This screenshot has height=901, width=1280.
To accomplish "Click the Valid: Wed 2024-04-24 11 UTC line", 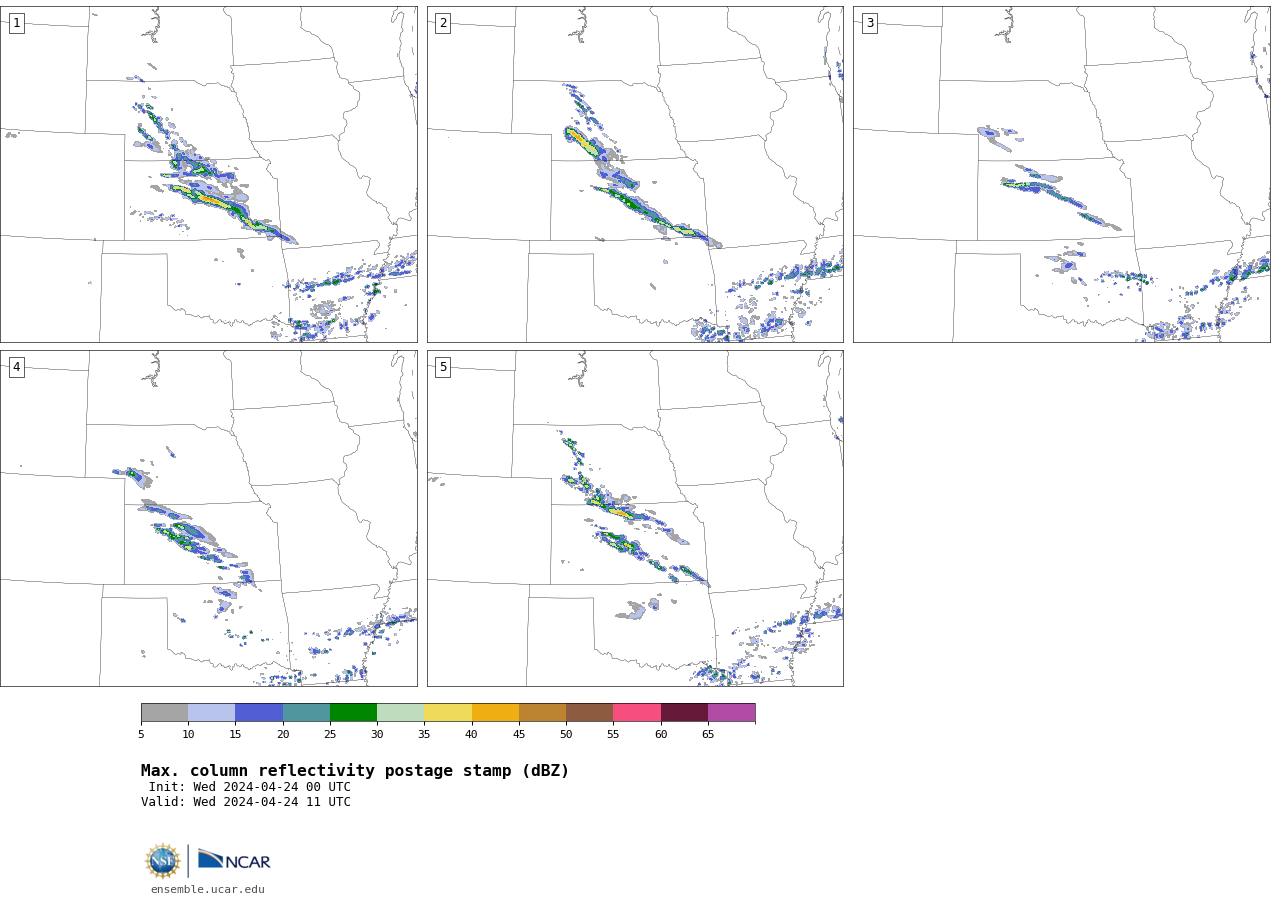I will coord(246,802).
